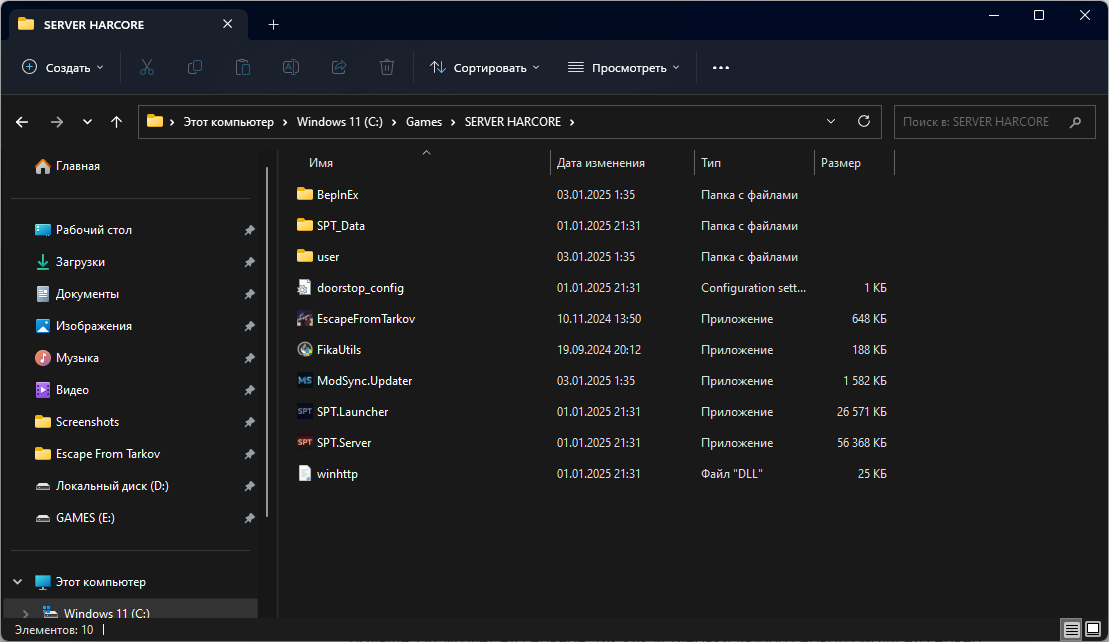Select the doorstop_config file icon
This screenshot has height=642, width=1109.
click(x=305, y=288)
